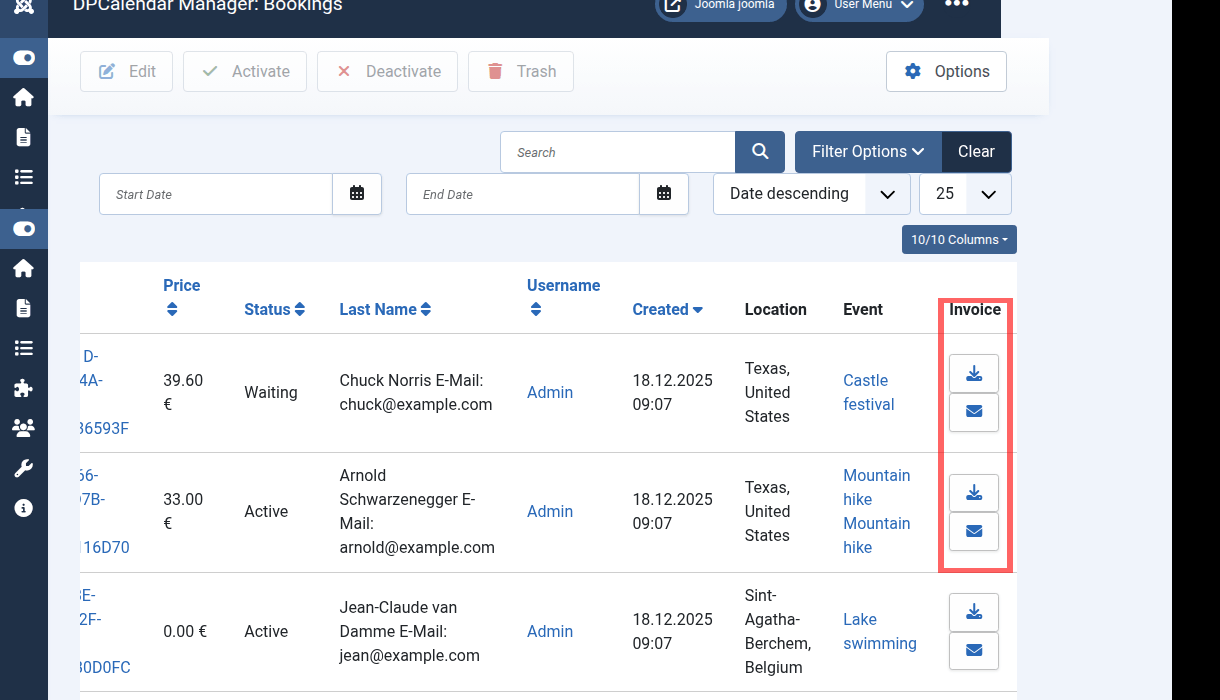Click the info circle sidebar icon
Image resolution: width=1220 pixels, height=700 pixels.
23,508
